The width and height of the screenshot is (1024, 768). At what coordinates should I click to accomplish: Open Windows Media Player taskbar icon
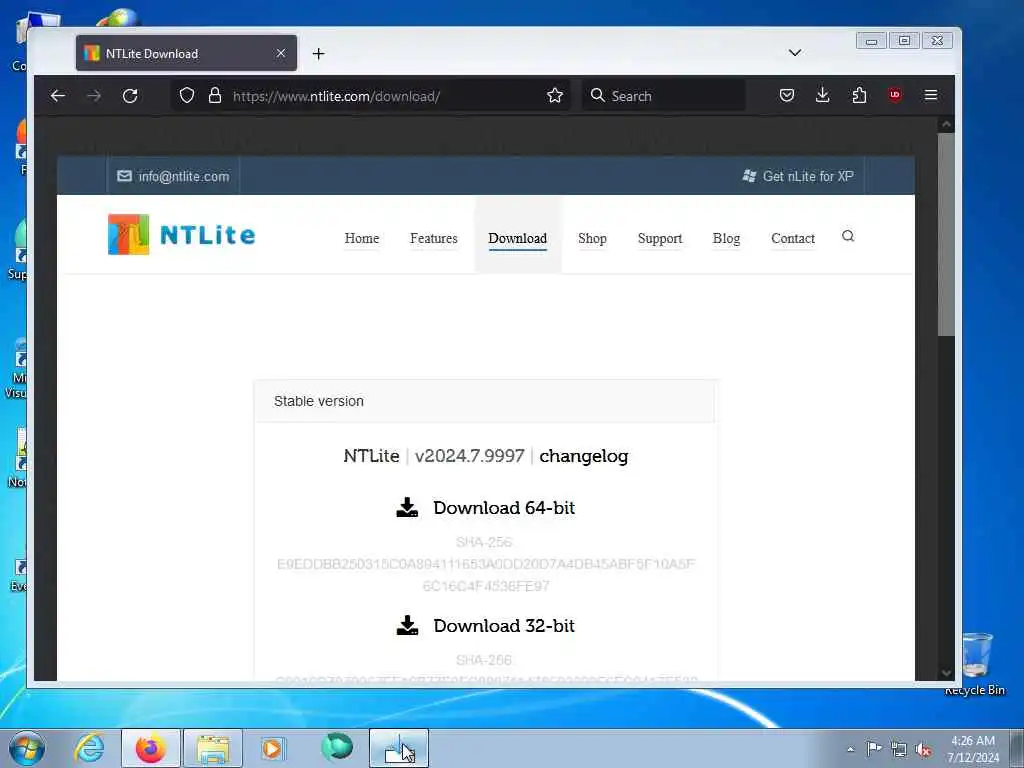coord(273,748)
